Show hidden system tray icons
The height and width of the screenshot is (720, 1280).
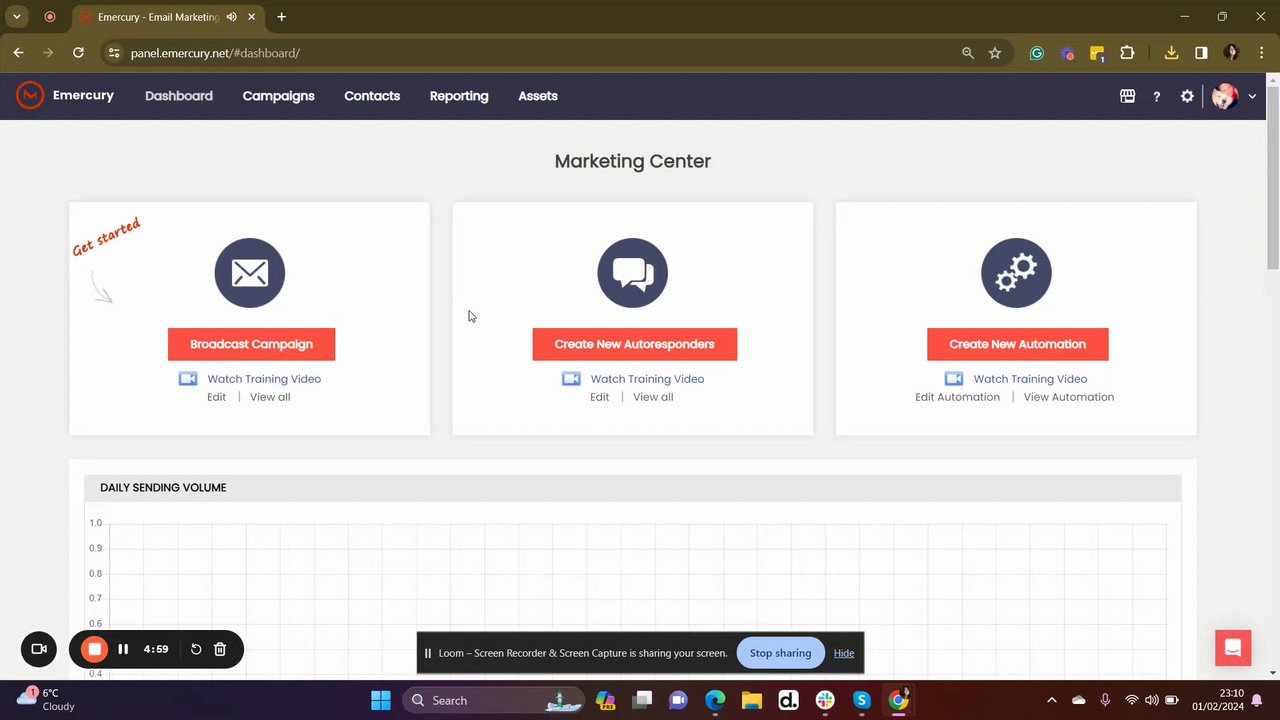click(1051, 700)
